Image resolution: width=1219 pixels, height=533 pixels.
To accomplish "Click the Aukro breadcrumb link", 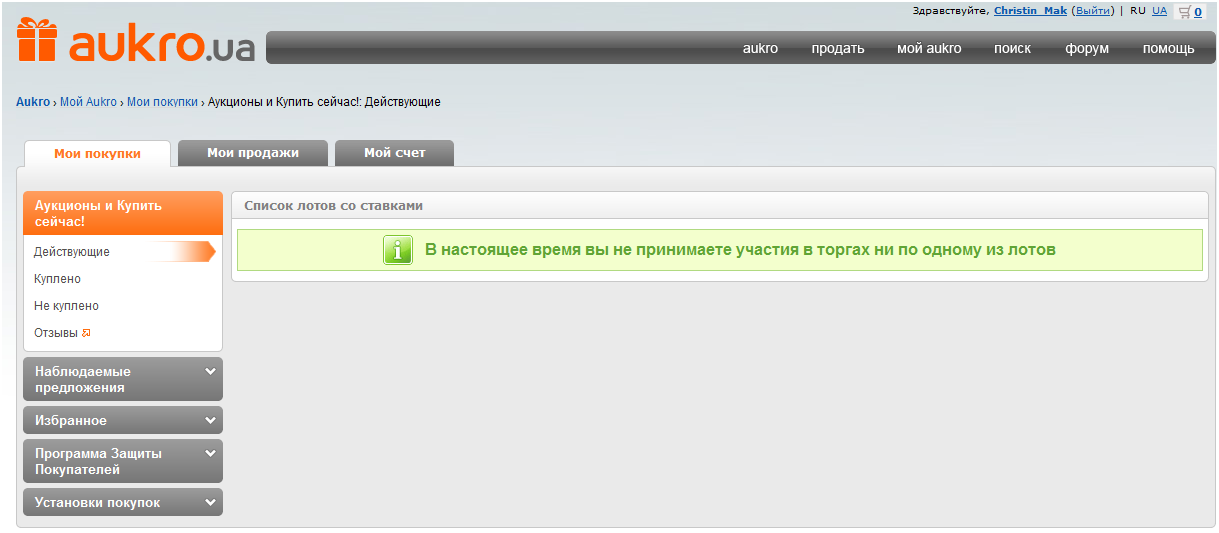I will pyautogui.click(x=33, y=102).
